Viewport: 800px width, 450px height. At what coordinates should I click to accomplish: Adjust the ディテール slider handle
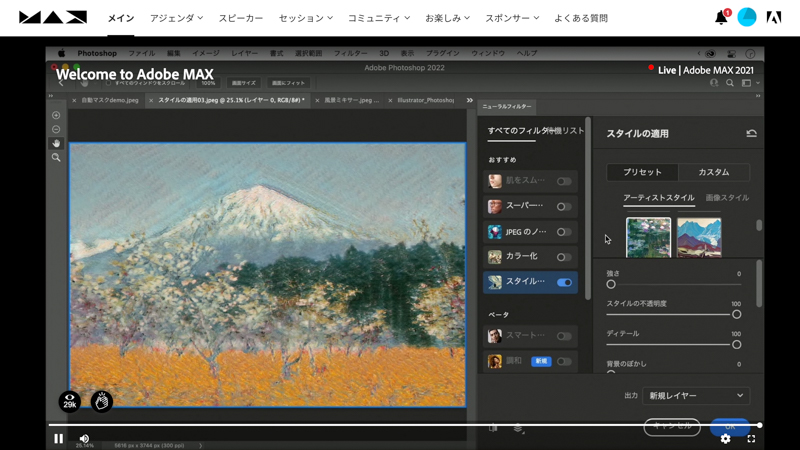[736, 344]
